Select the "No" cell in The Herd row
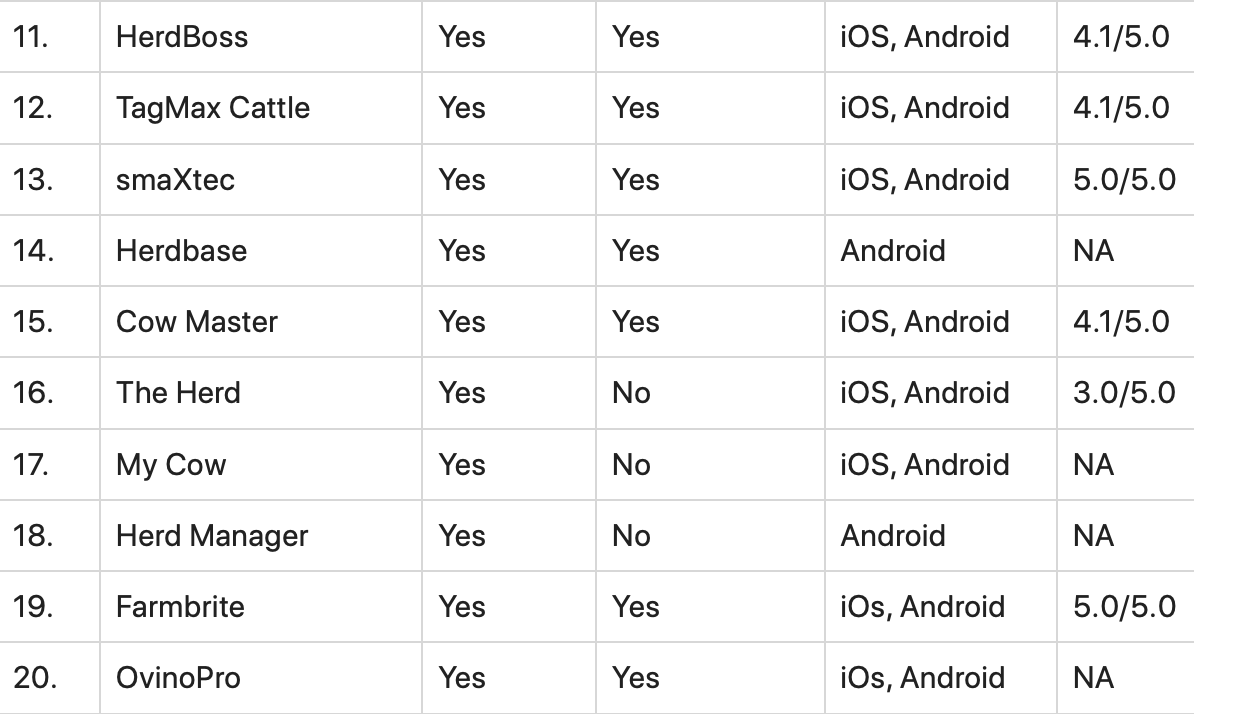1236x716 pixels. click(631, 393)
